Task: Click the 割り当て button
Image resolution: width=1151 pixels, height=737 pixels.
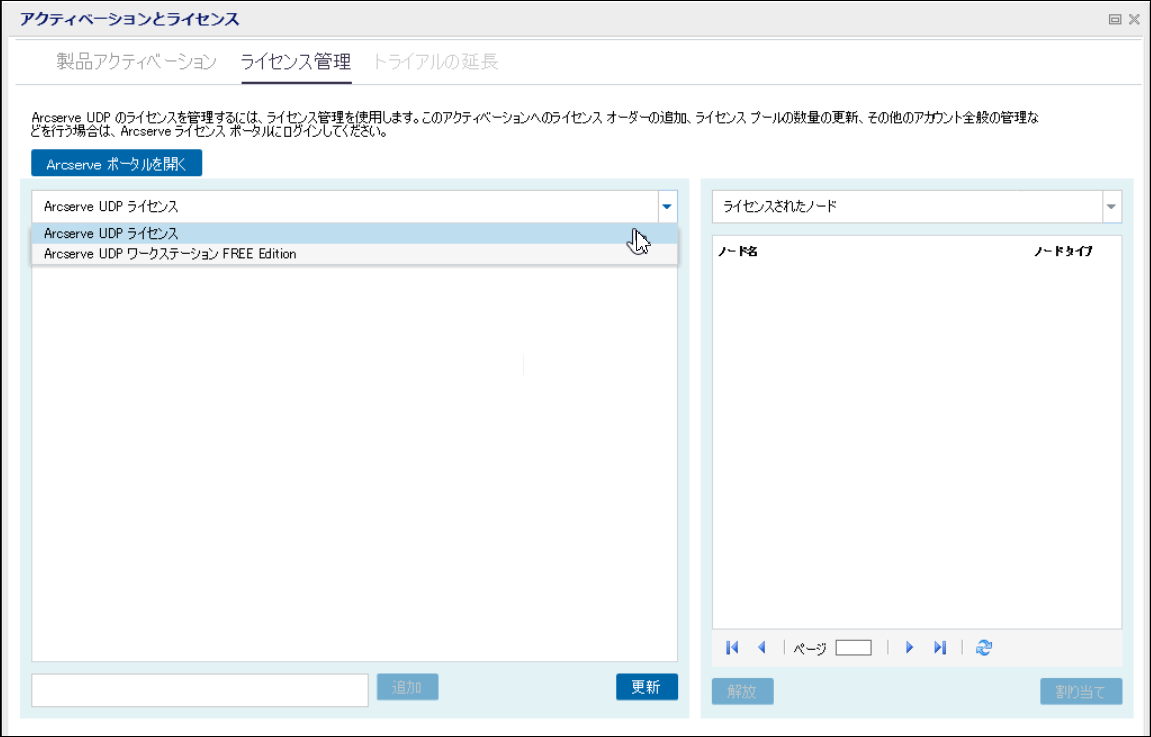Action: (1081, 691)
